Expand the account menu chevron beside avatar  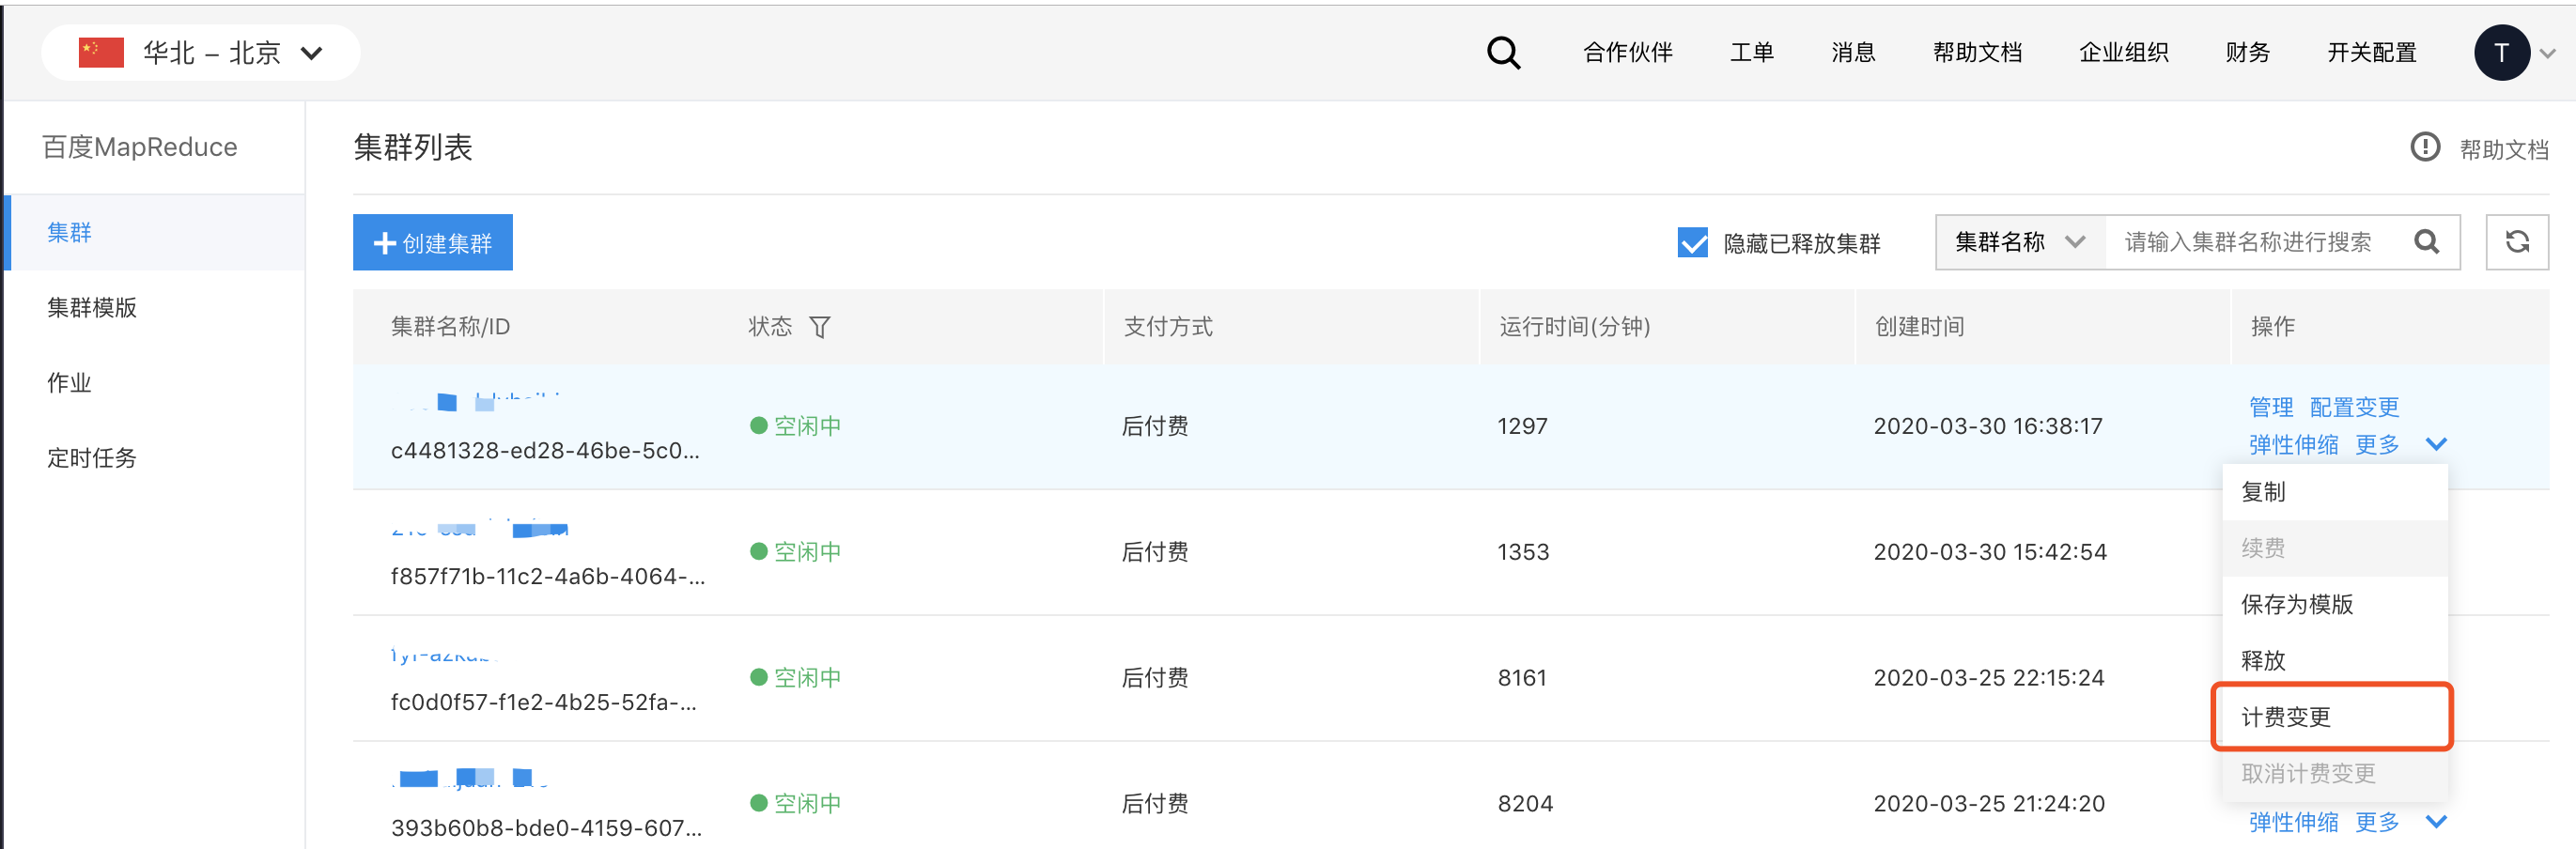pos(2548,54)
